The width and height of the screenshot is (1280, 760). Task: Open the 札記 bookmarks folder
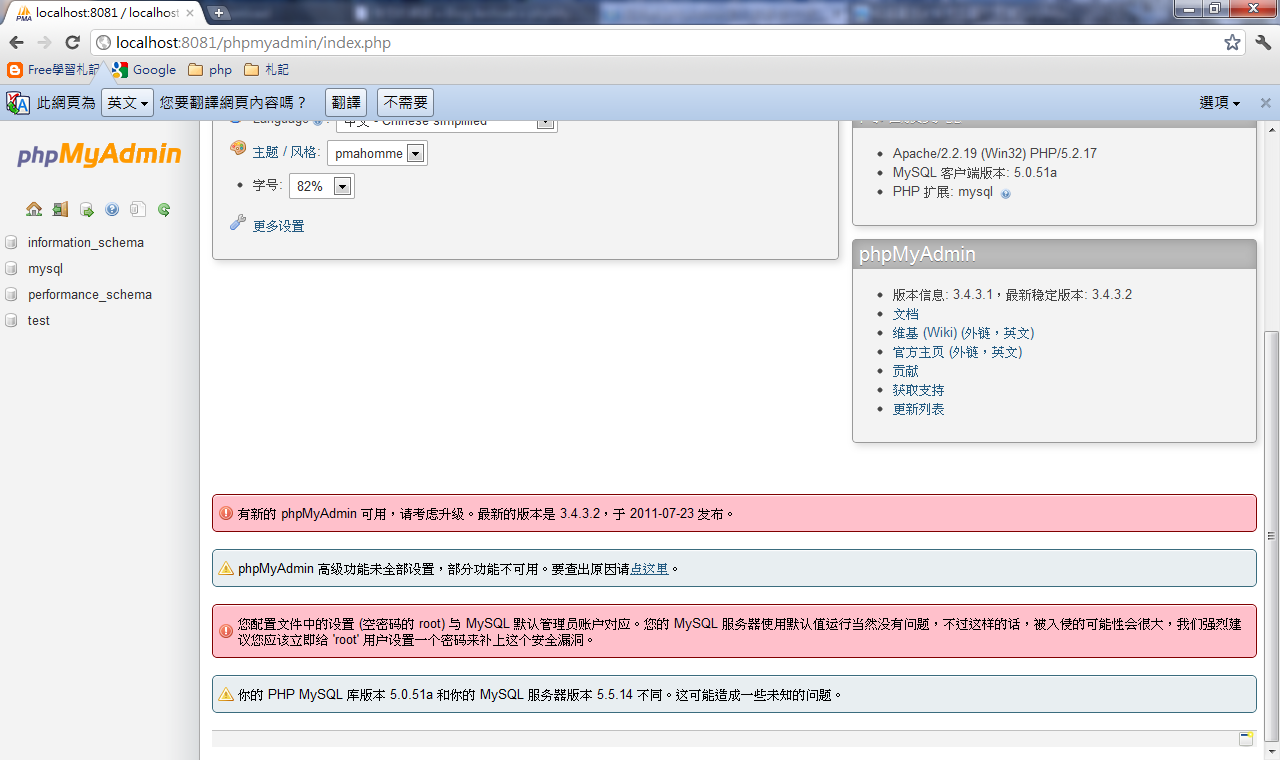(266, 70)
